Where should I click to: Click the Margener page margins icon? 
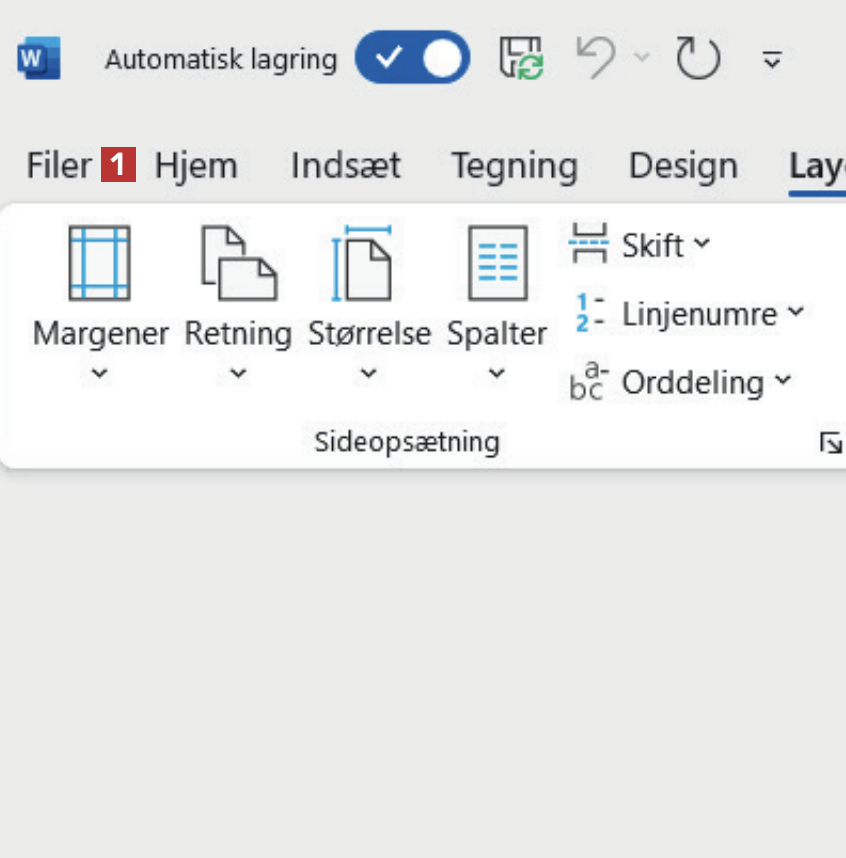99,264
